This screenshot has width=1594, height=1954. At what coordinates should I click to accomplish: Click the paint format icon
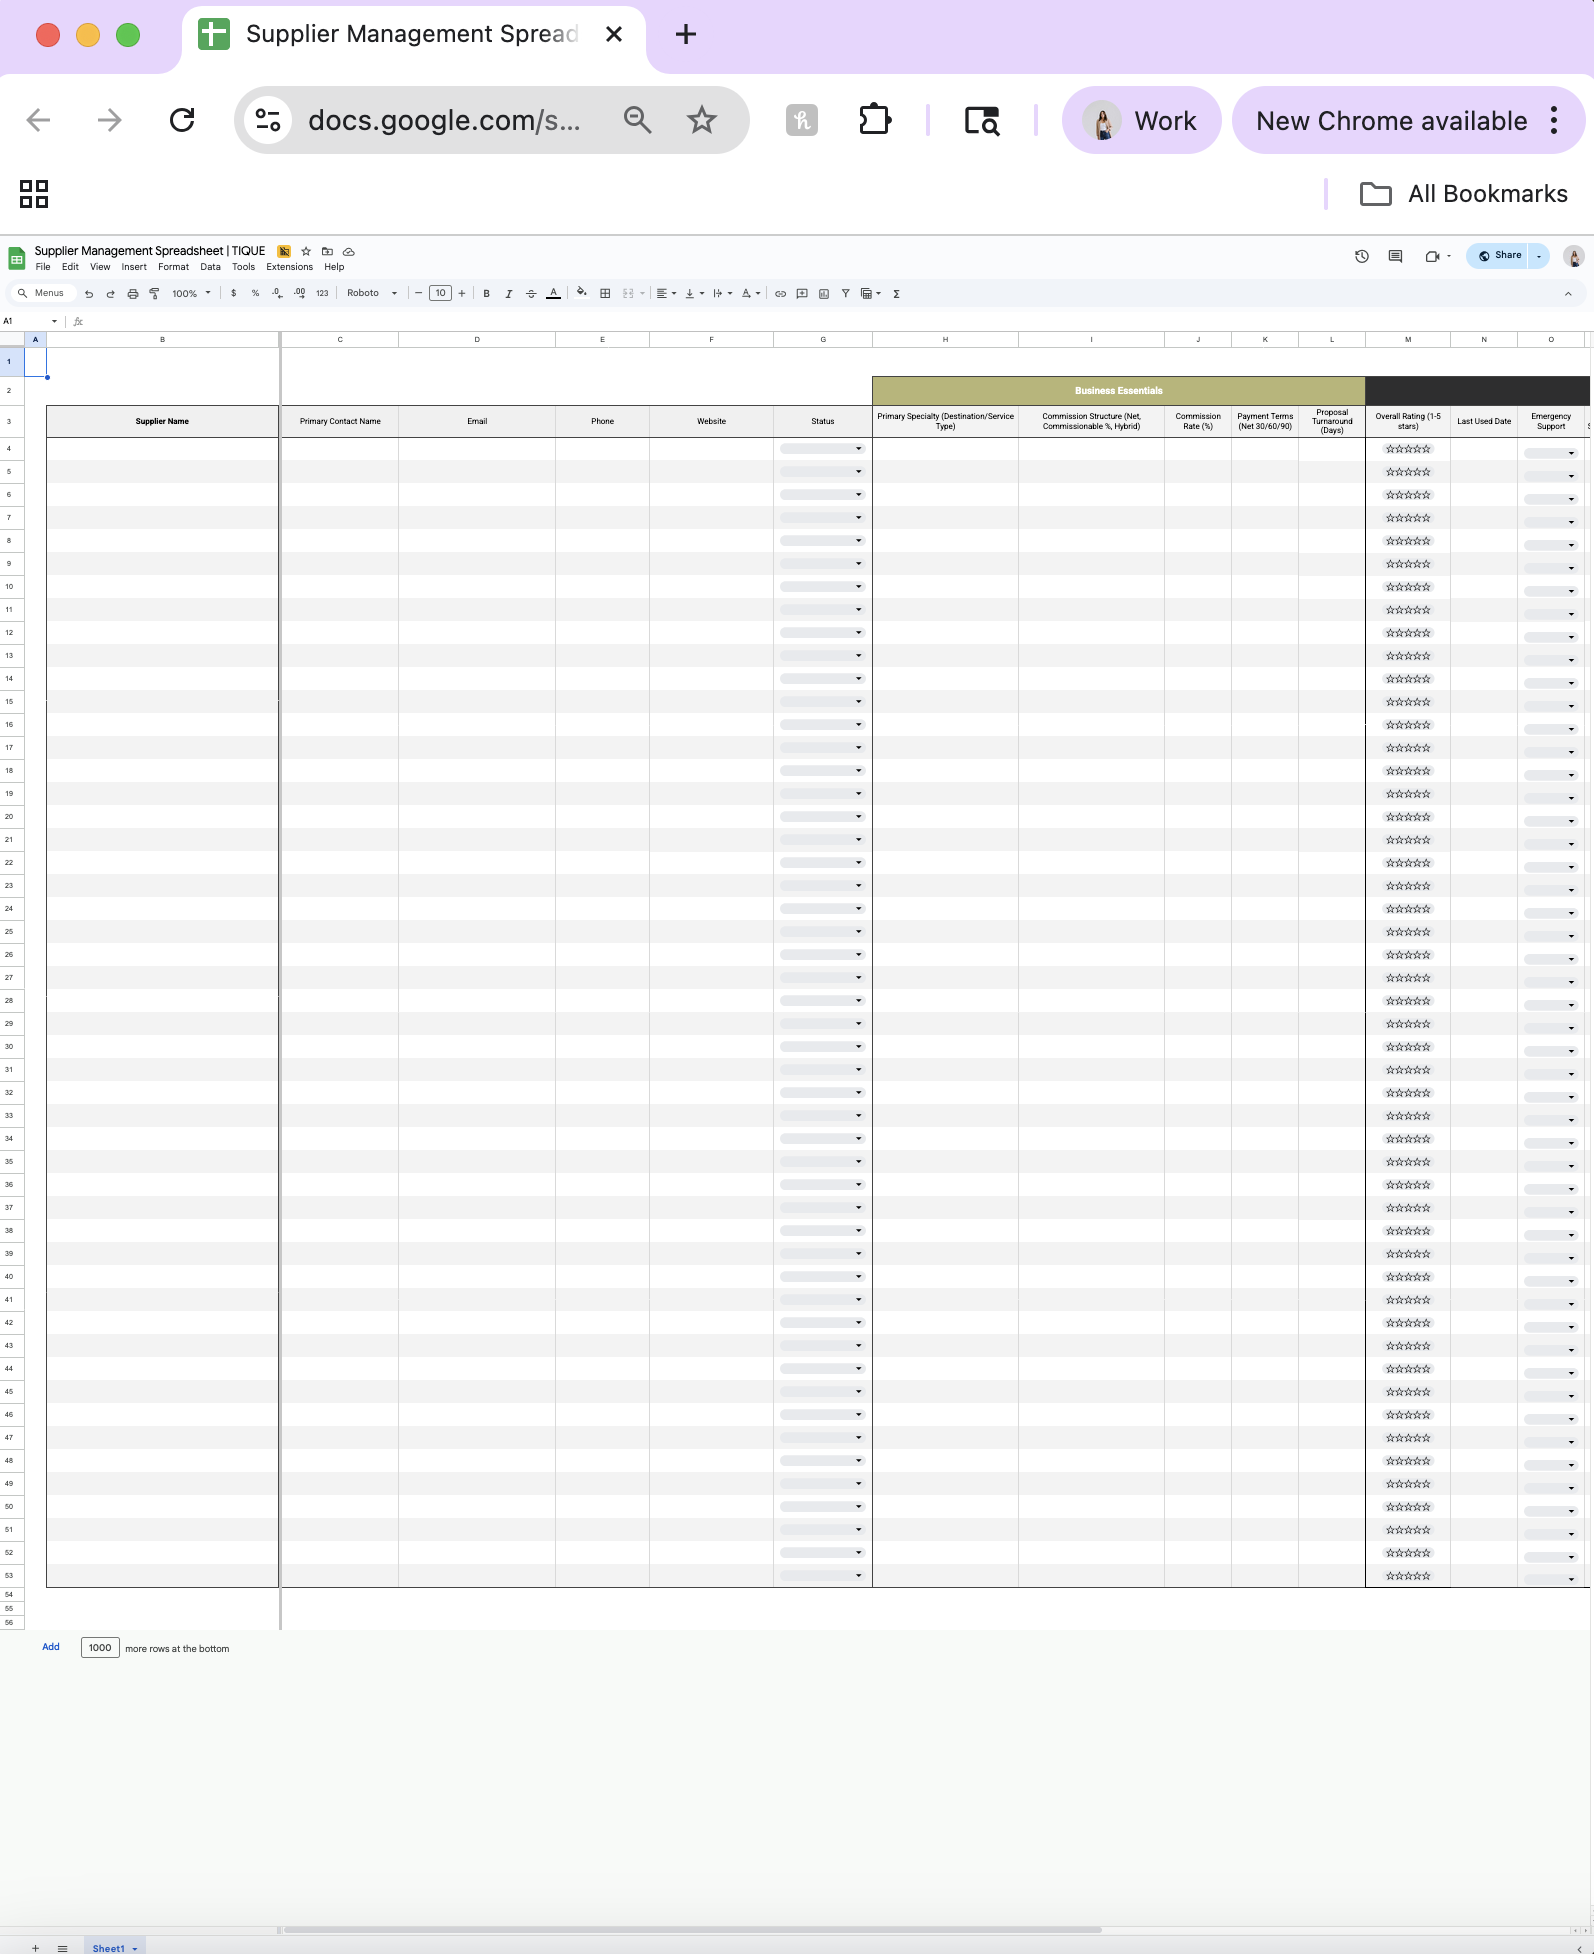pyautogui.click(x=154, y=294)
